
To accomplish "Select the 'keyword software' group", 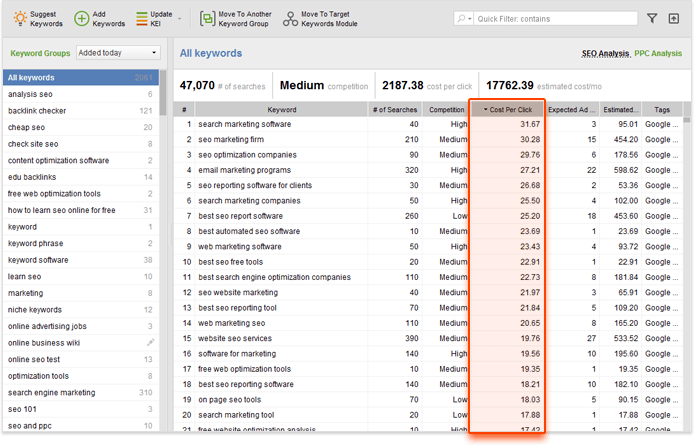I will click(81, 260).
